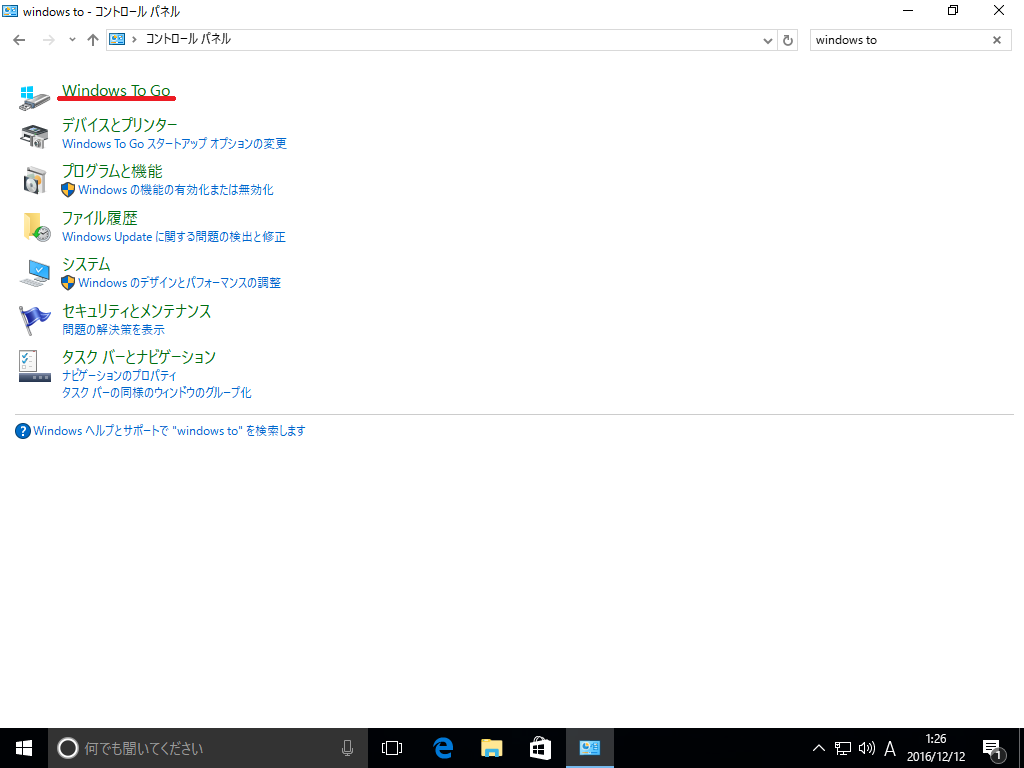Click コントロール パネル in the address bar
Image resolution: width=1024 pixels, height=768 pixels.
[188, 39]
